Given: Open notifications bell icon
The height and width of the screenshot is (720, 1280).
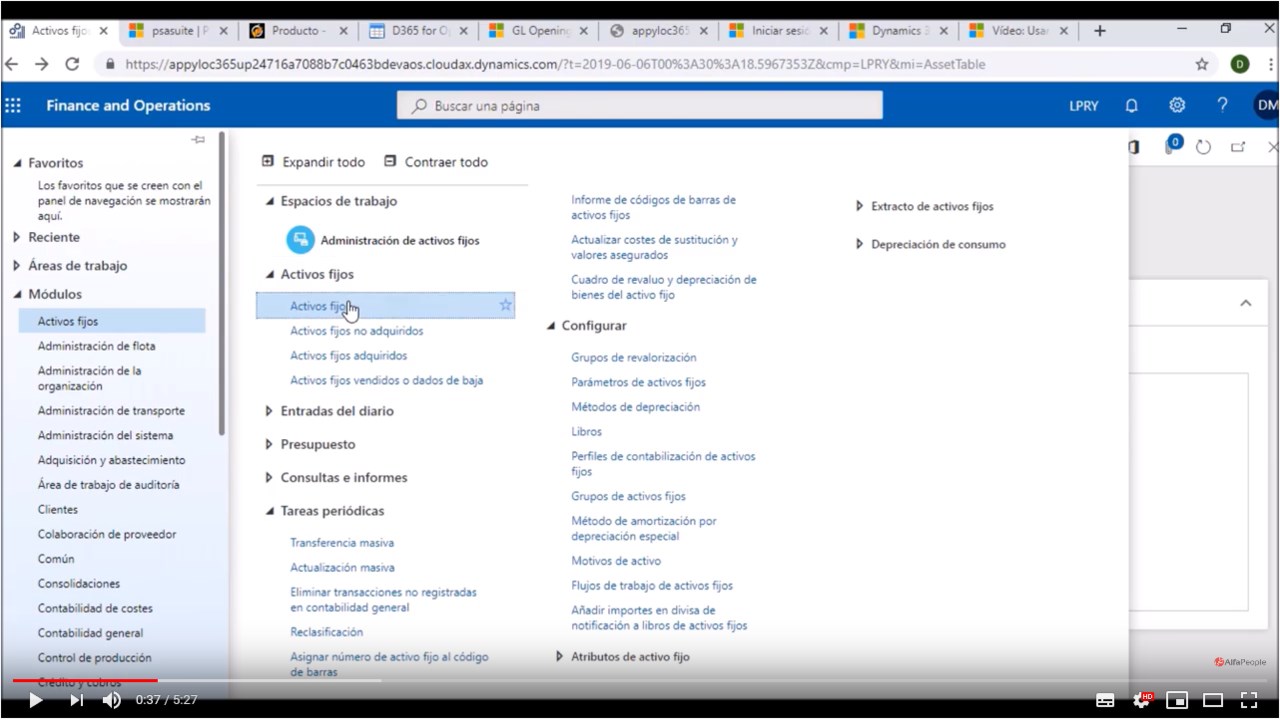Looking at the screenshot, I should (1132, 105).
